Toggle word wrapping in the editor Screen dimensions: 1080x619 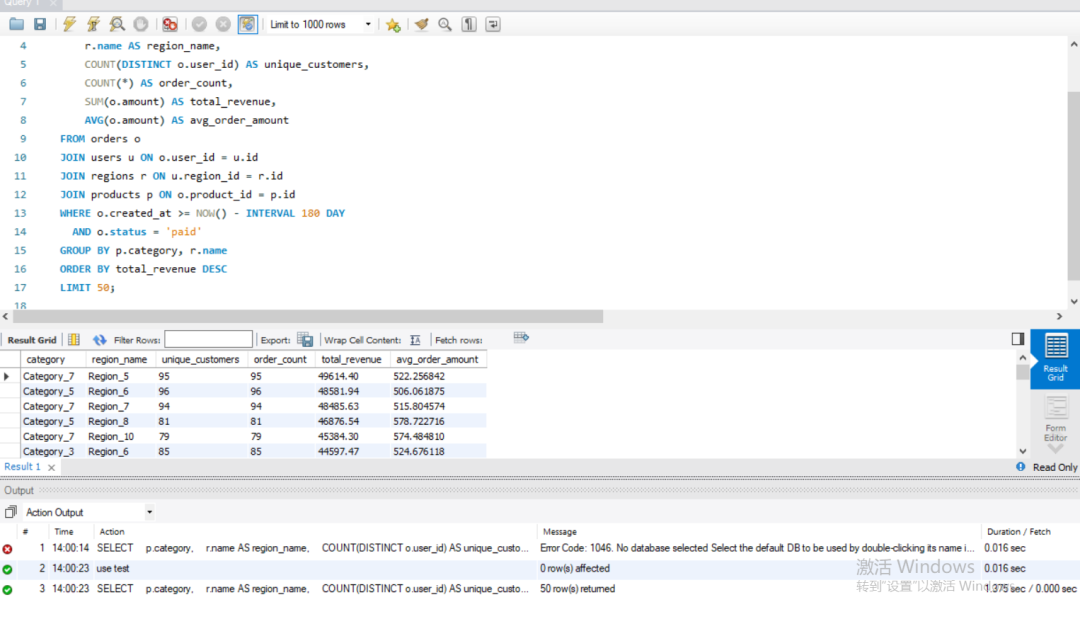point(493,25)
